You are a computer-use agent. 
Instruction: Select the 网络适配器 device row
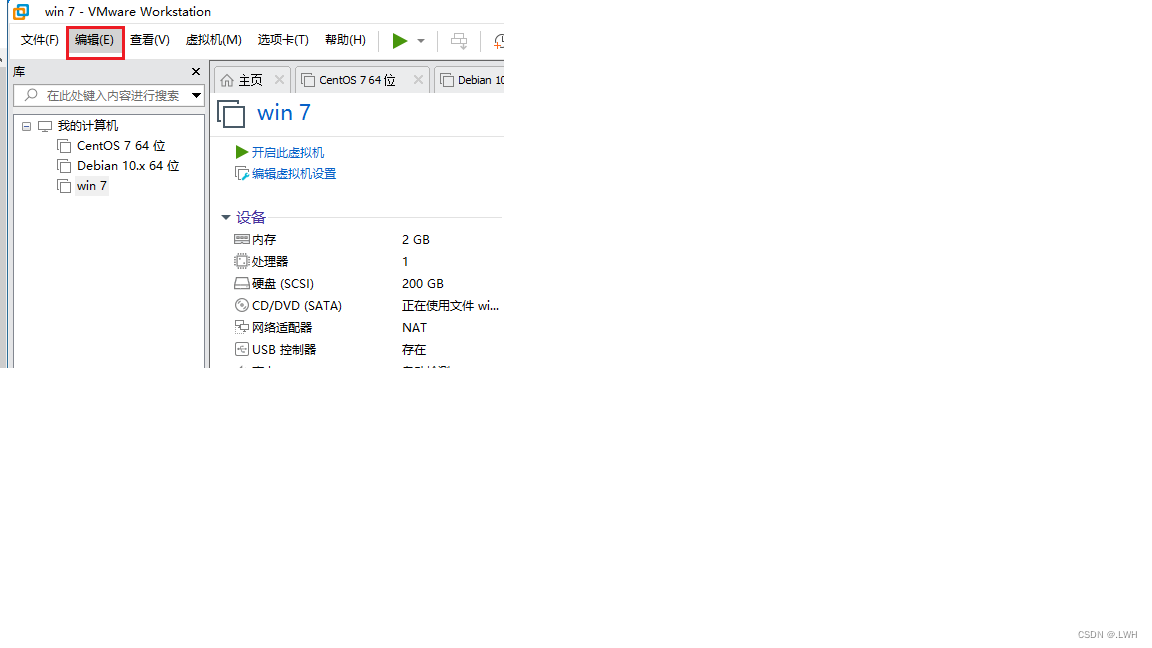tap(367, 328)
